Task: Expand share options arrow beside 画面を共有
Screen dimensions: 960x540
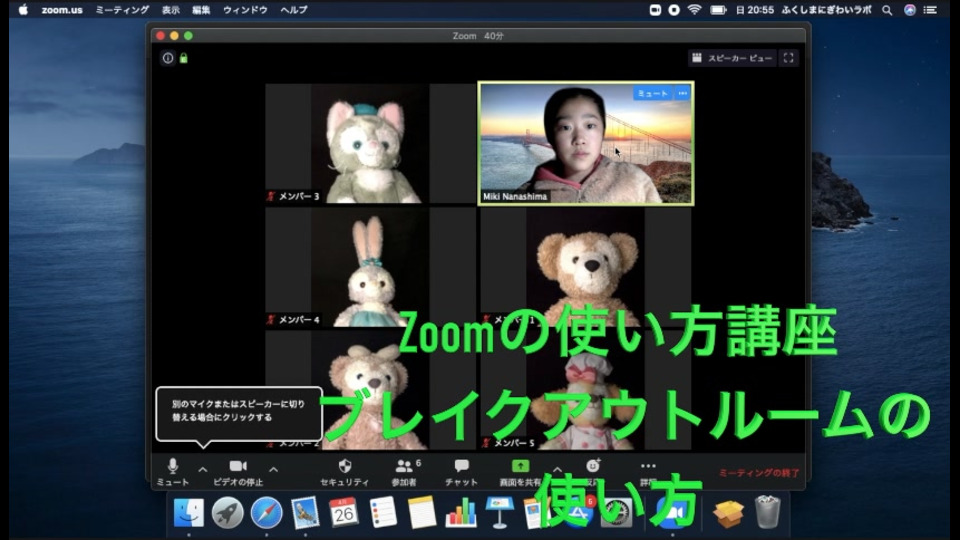Action: [557, 470]
